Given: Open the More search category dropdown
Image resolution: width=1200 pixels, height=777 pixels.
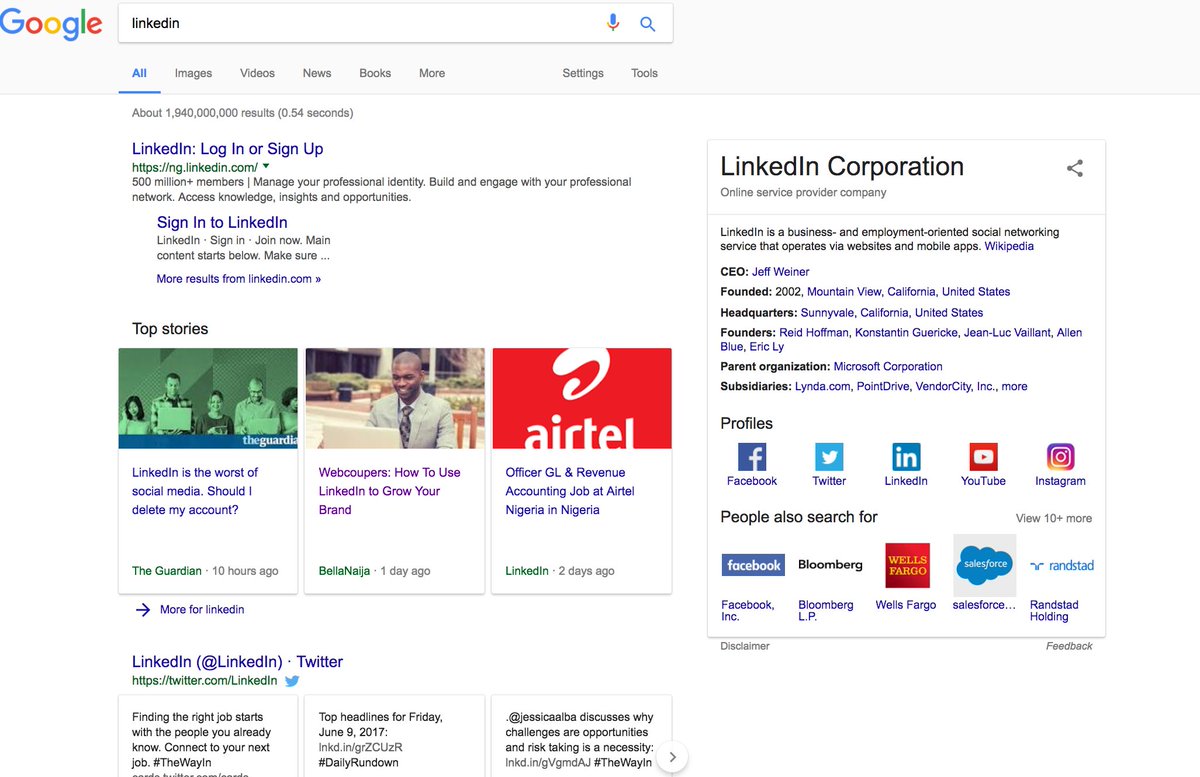Looking at the screenshot, I should click(432, 73).
